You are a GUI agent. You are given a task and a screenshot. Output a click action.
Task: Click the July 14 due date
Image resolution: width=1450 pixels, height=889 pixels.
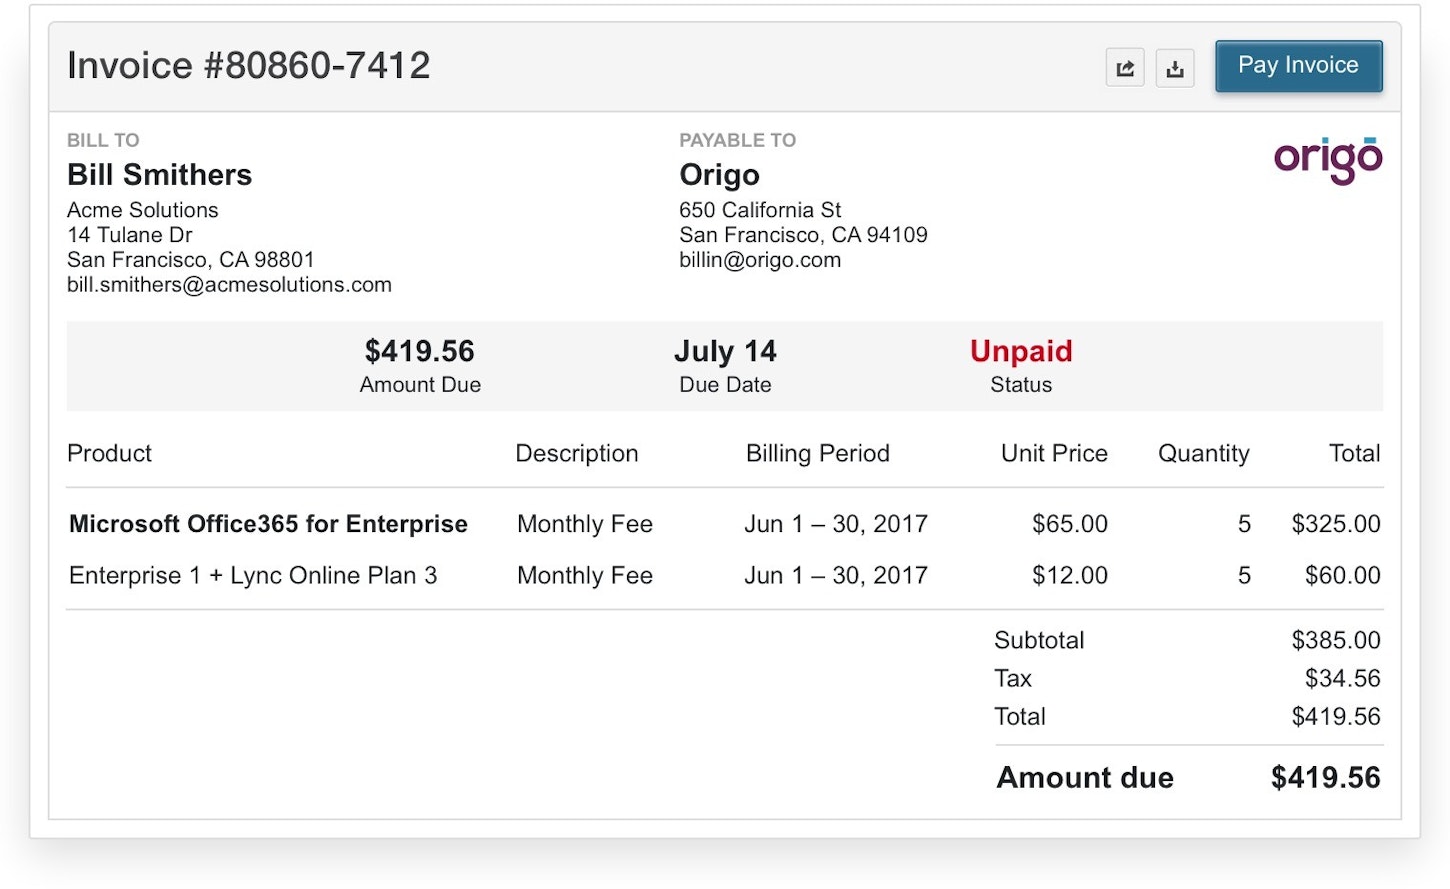725,351
